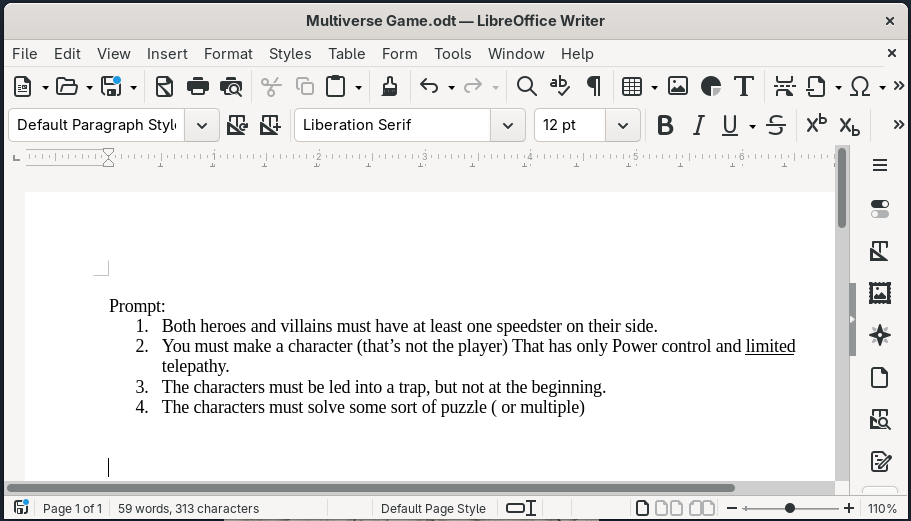Print the document

tap(198, 87)
